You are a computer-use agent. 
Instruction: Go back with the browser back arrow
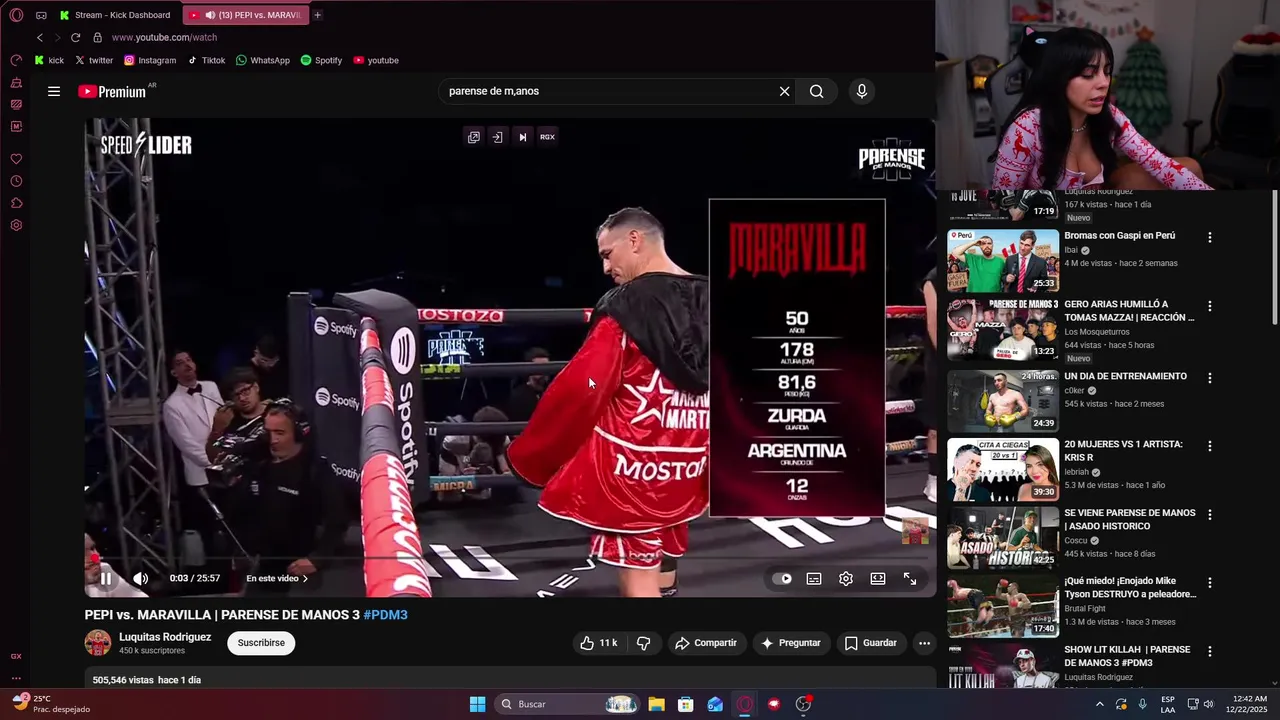[x=40, y=37]
